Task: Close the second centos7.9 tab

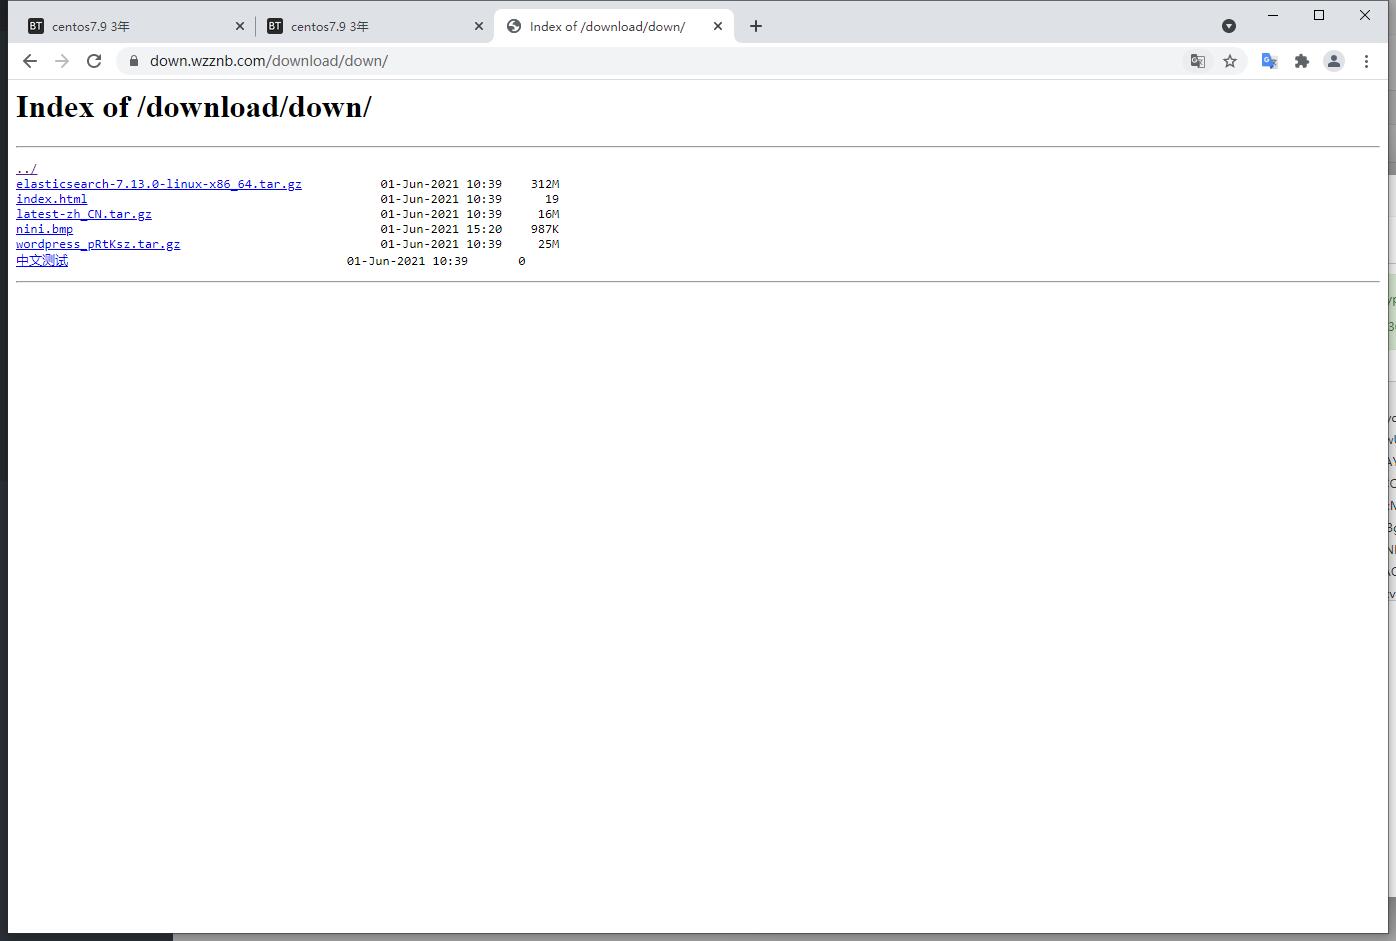Action: [478, 26]
